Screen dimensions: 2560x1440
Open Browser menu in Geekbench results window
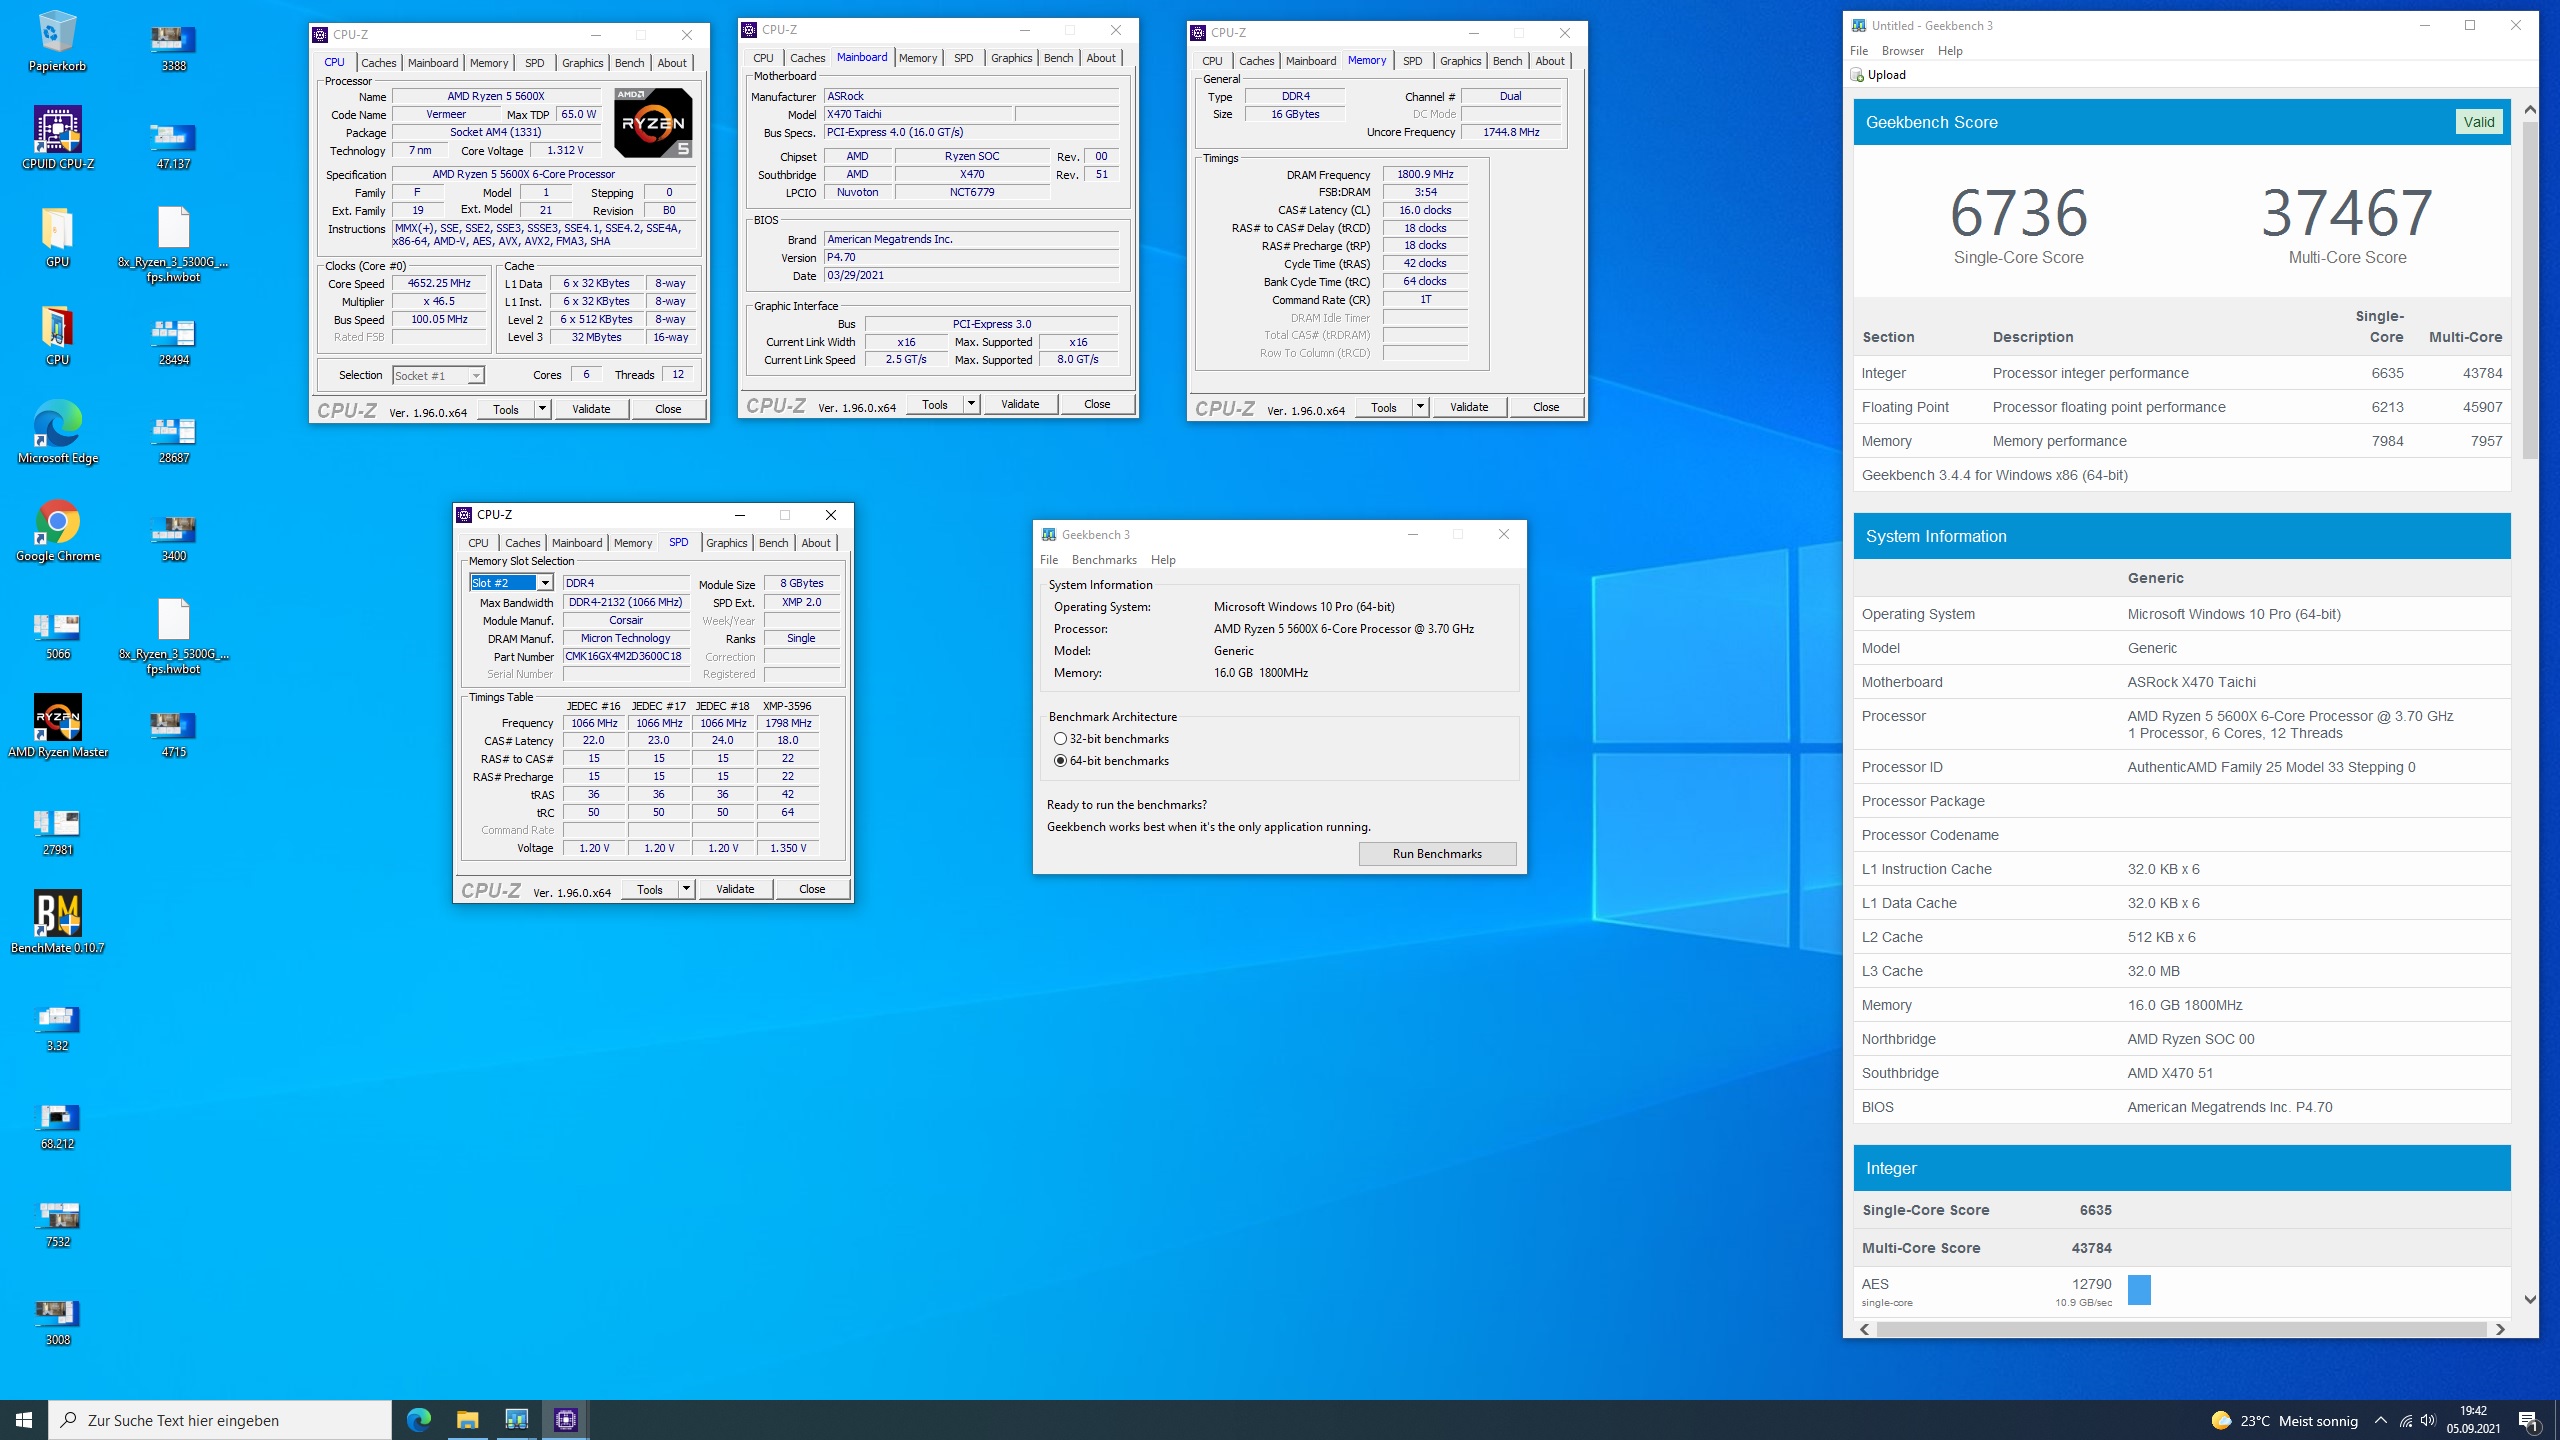click(x=1902, y=51)
